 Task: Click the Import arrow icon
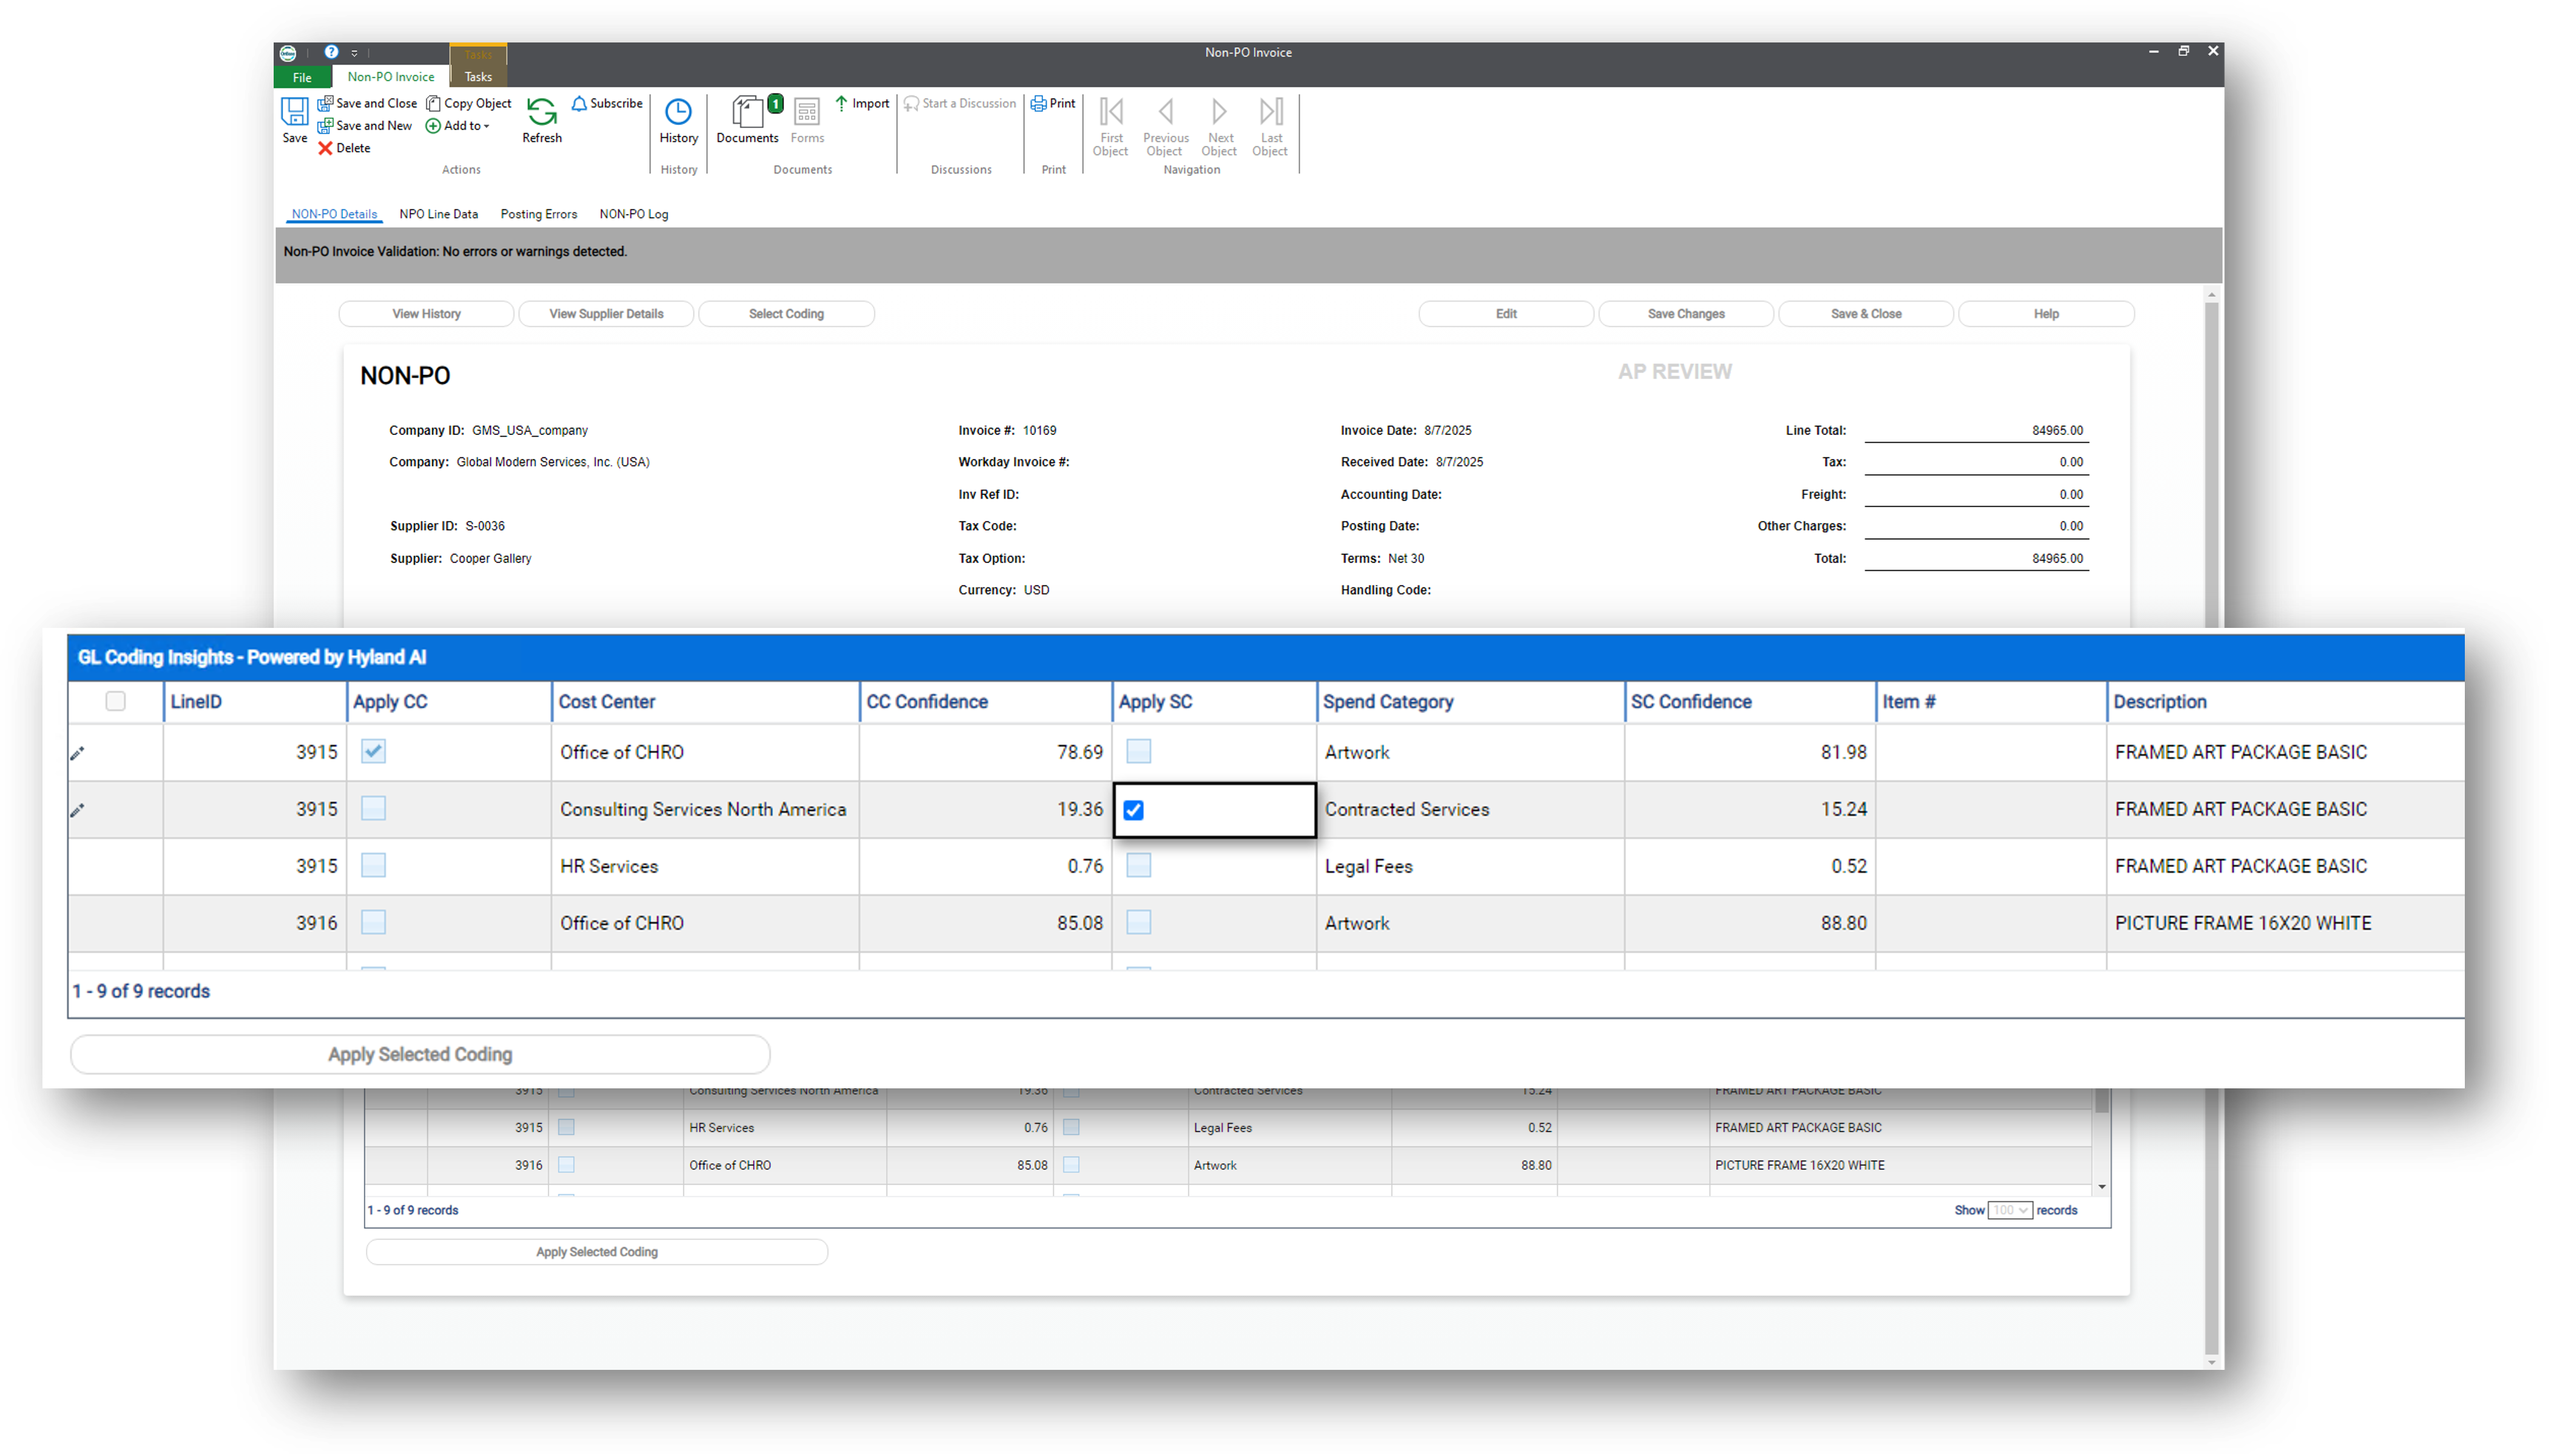click(x=841, y=103)
